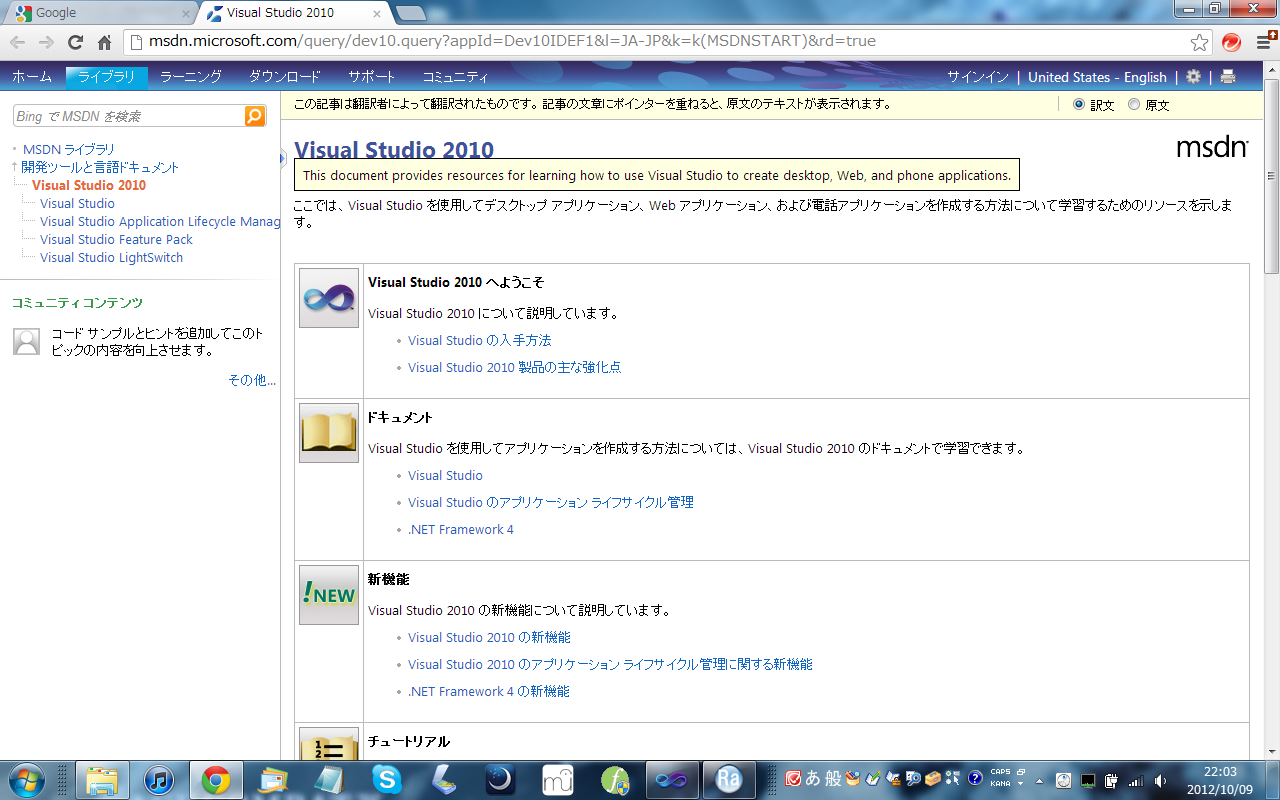The height and width of the screenshot is (800, 1280).
Task: Bookmark page with the star icon
Action: point(1199,42)
